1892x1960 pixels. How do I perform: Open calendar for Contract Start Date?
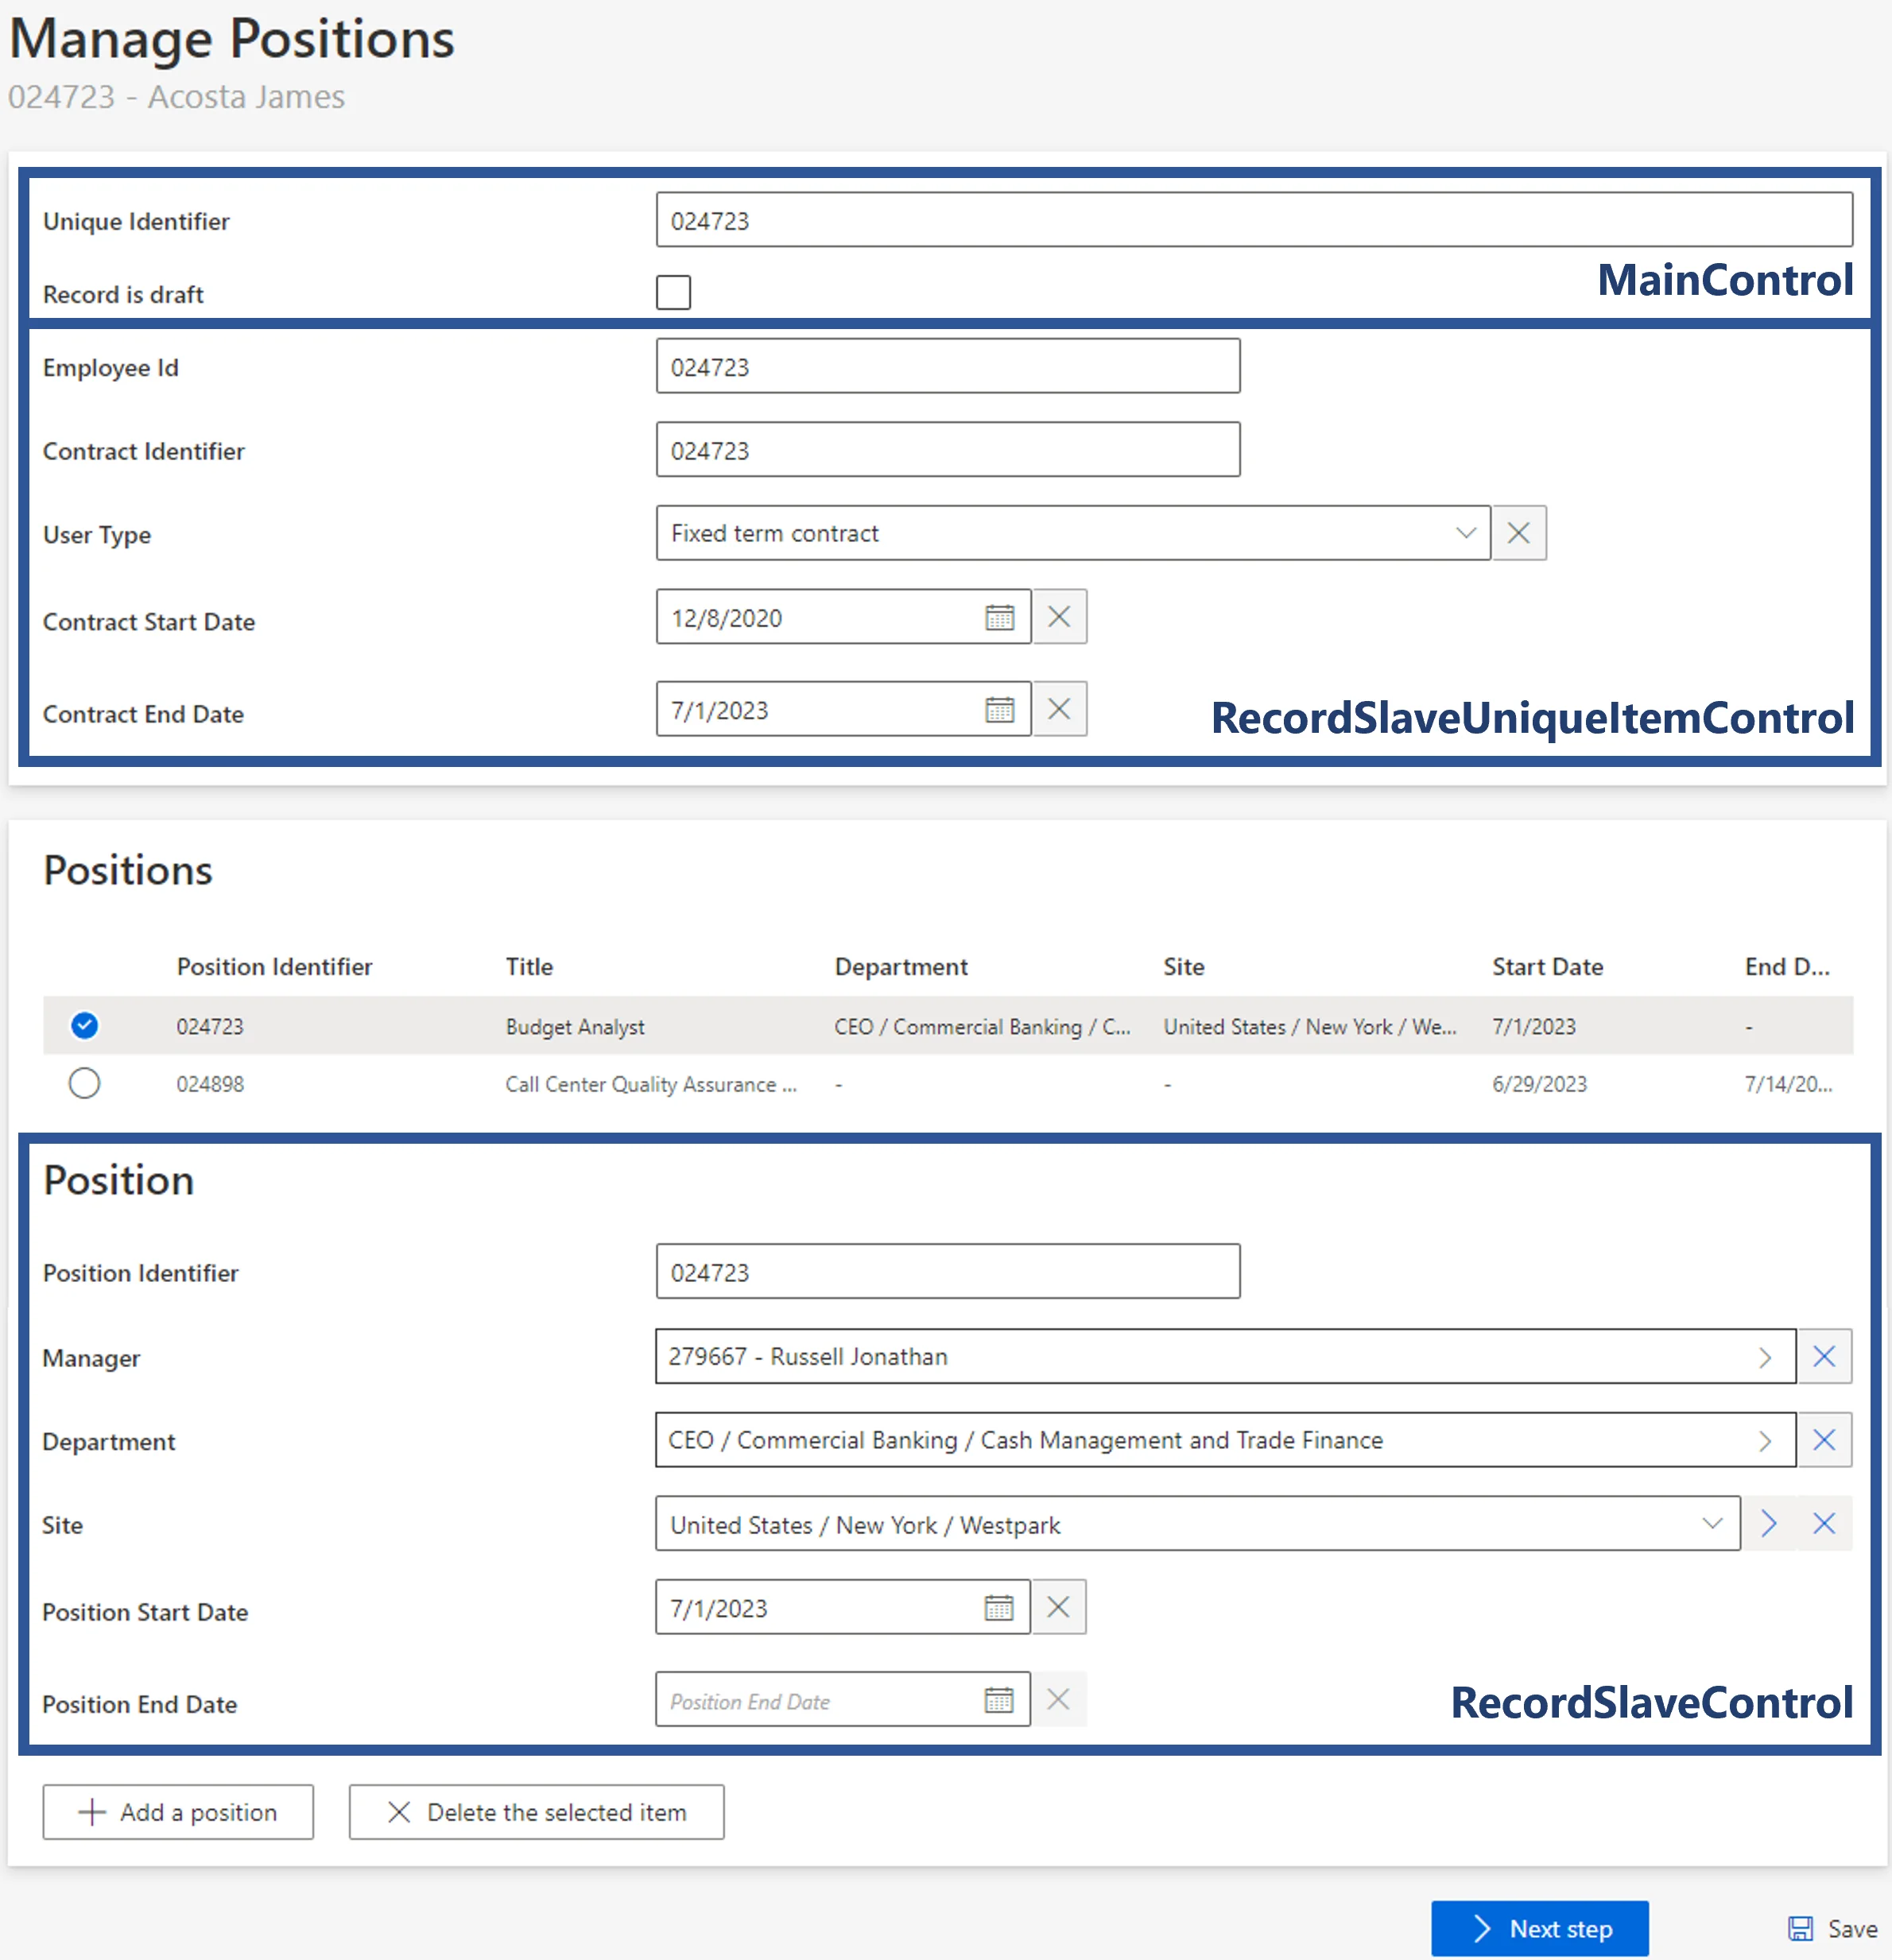[x=999, y=617]
